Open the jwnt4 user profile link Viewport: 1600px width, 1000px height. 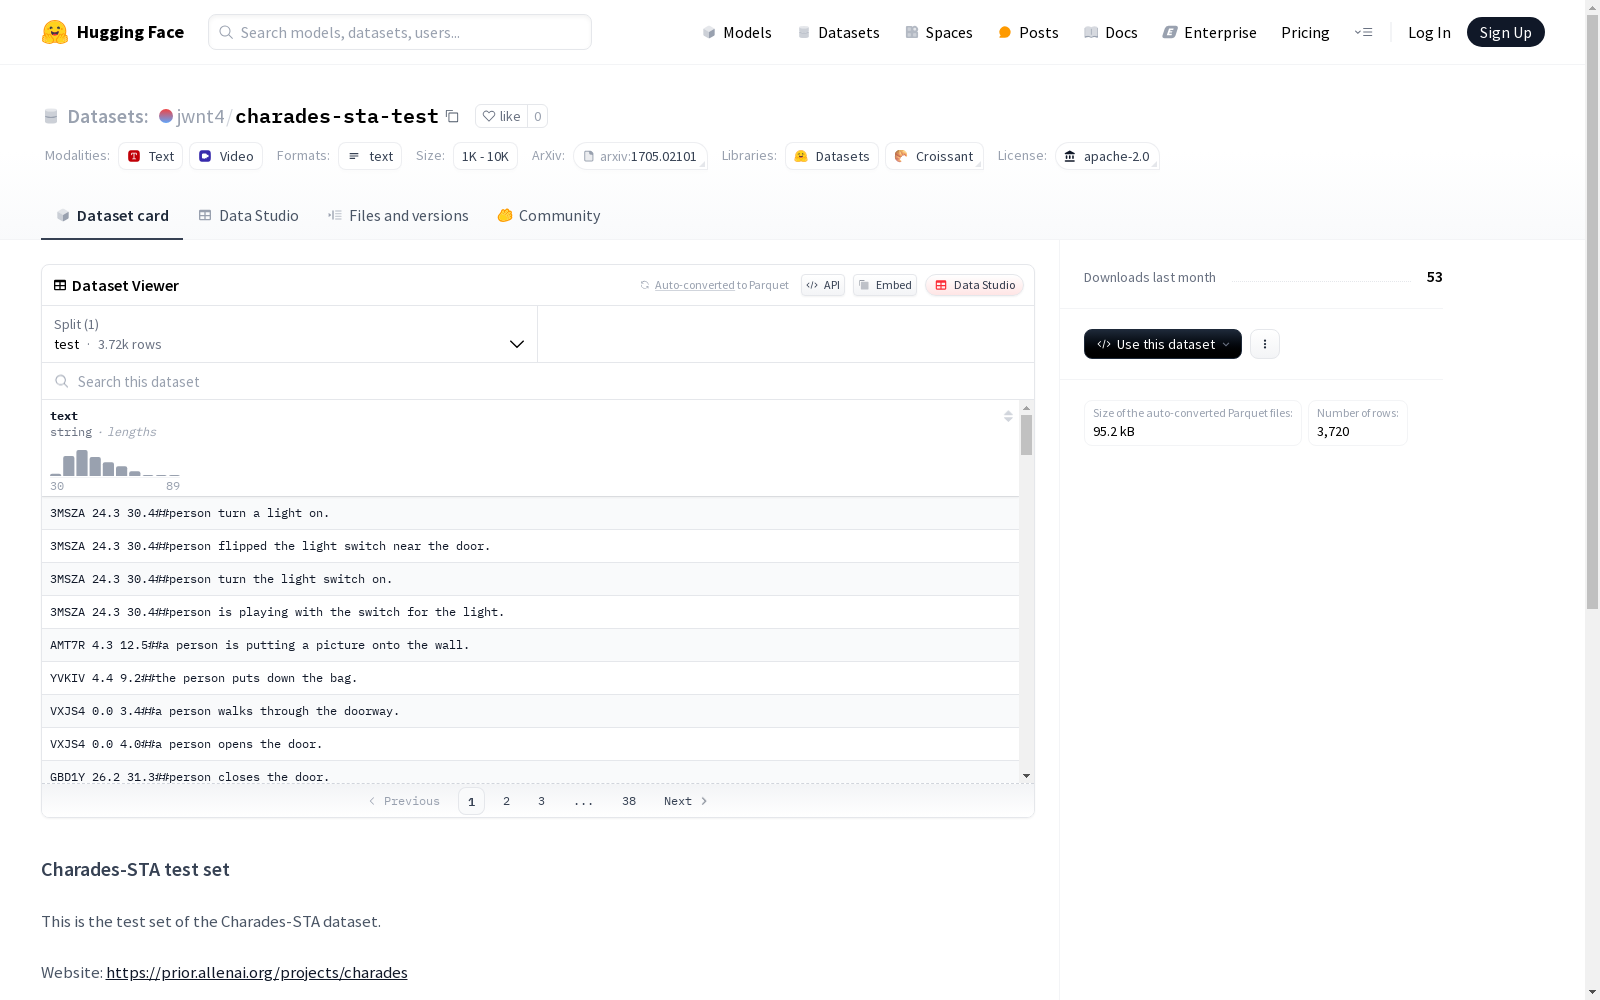[200, 116]
